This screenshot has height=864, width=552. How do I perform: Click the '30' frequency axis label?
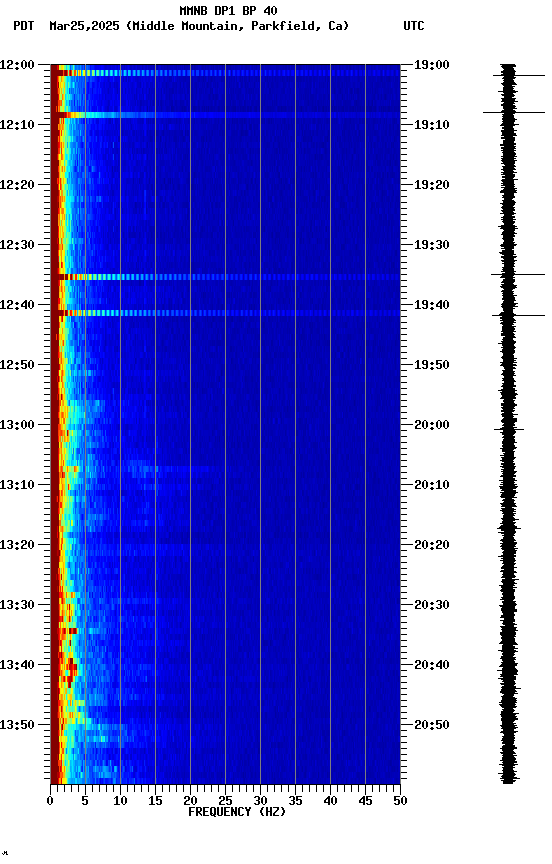tap(260, 801)
